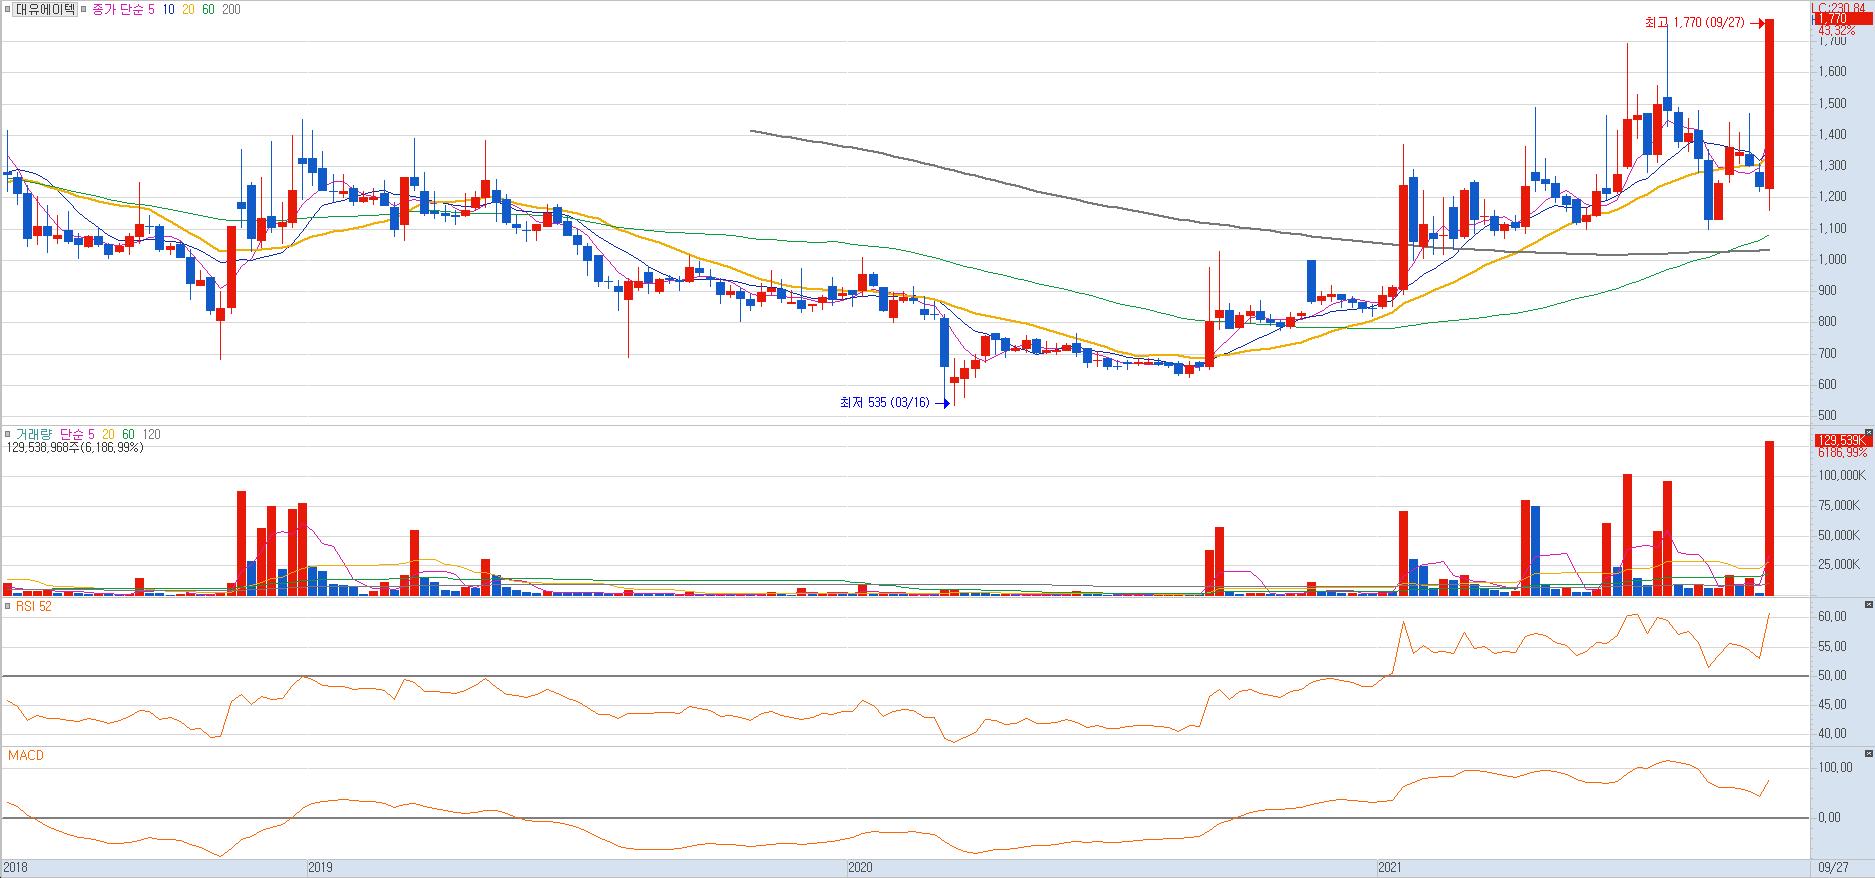Select the 120-period volume average label

pyautogui.click(x=152, y=434)
